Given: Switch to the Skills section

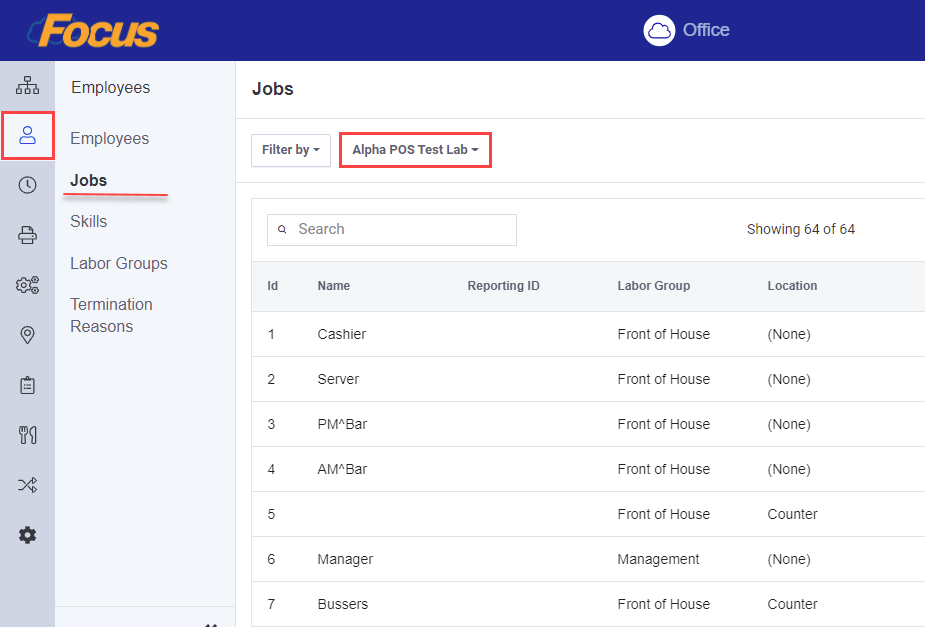Looking at the screenshot, I should click(x=88, y=221).
